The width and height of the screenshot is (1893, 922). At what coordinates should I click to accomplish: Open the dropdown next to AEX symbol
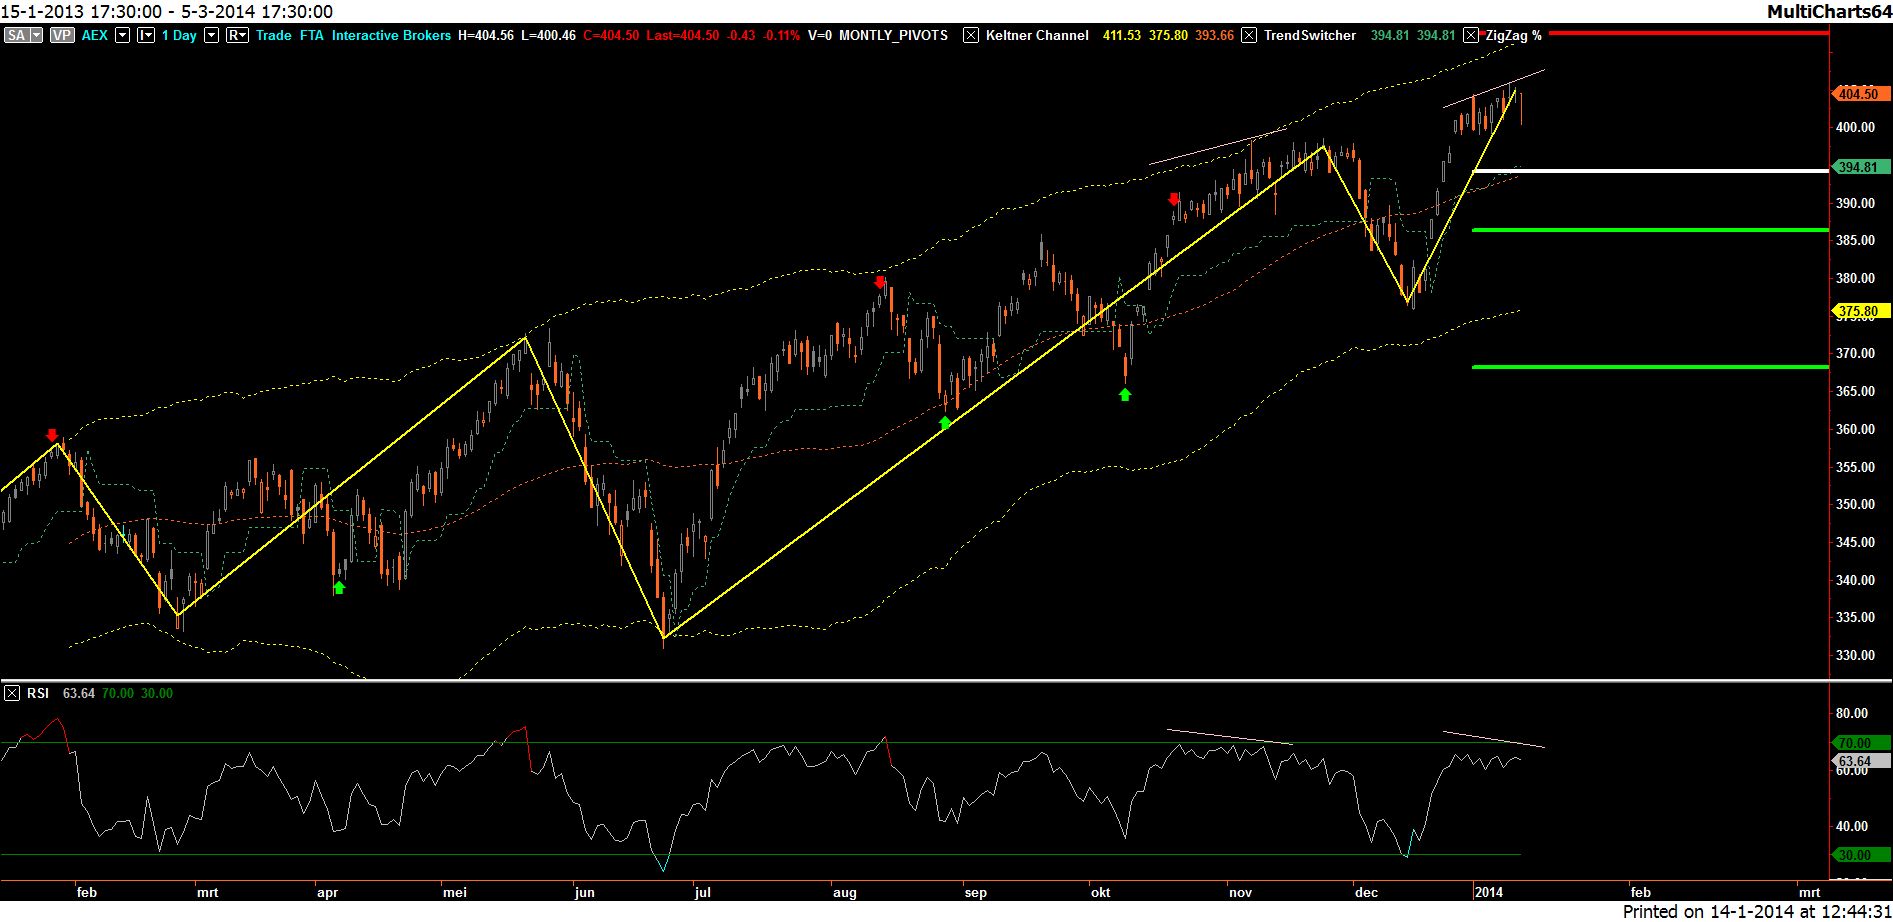123,35
